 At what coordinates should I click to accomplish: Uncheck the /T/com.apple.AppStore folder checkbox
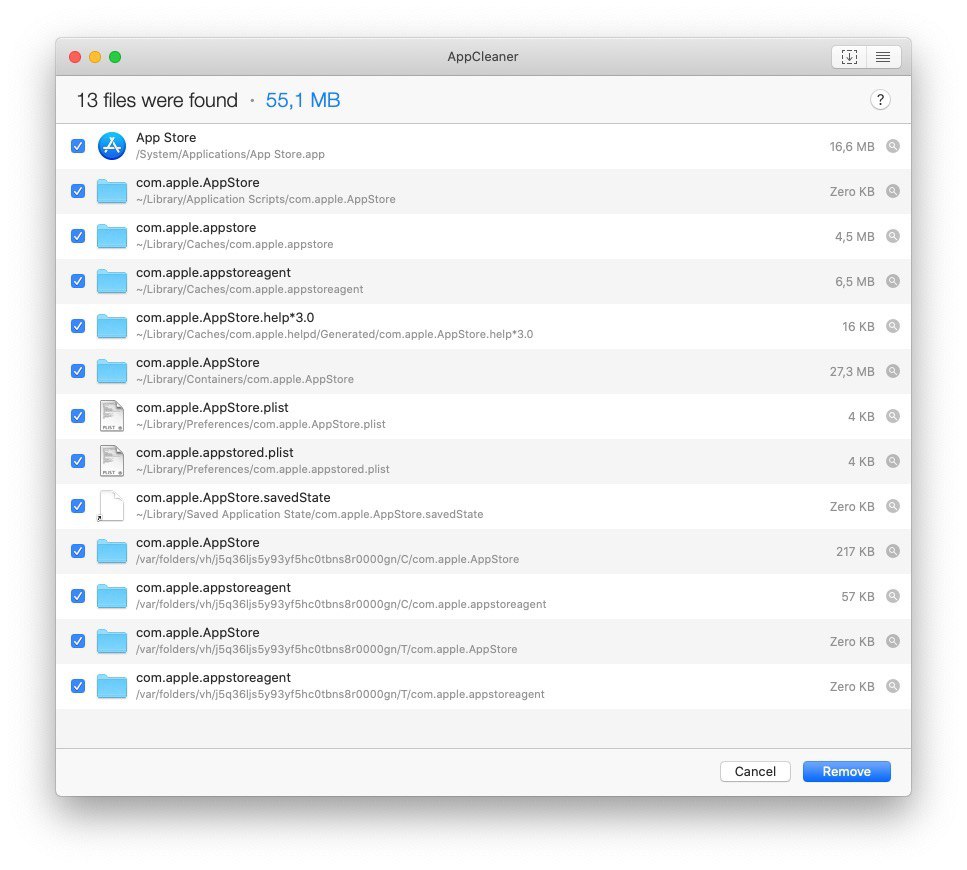78,641
